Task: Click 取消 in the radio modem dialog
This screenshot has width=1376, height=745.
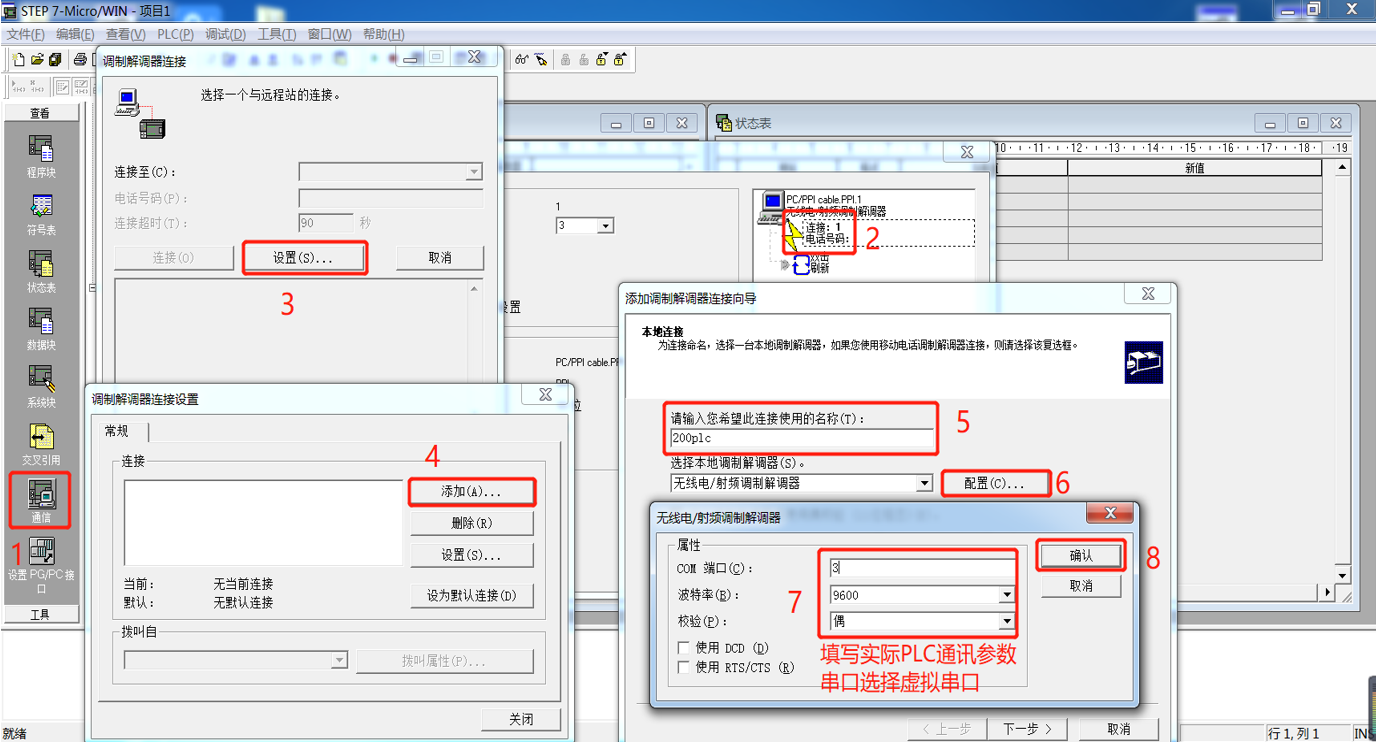Action: pos(1081,586)
